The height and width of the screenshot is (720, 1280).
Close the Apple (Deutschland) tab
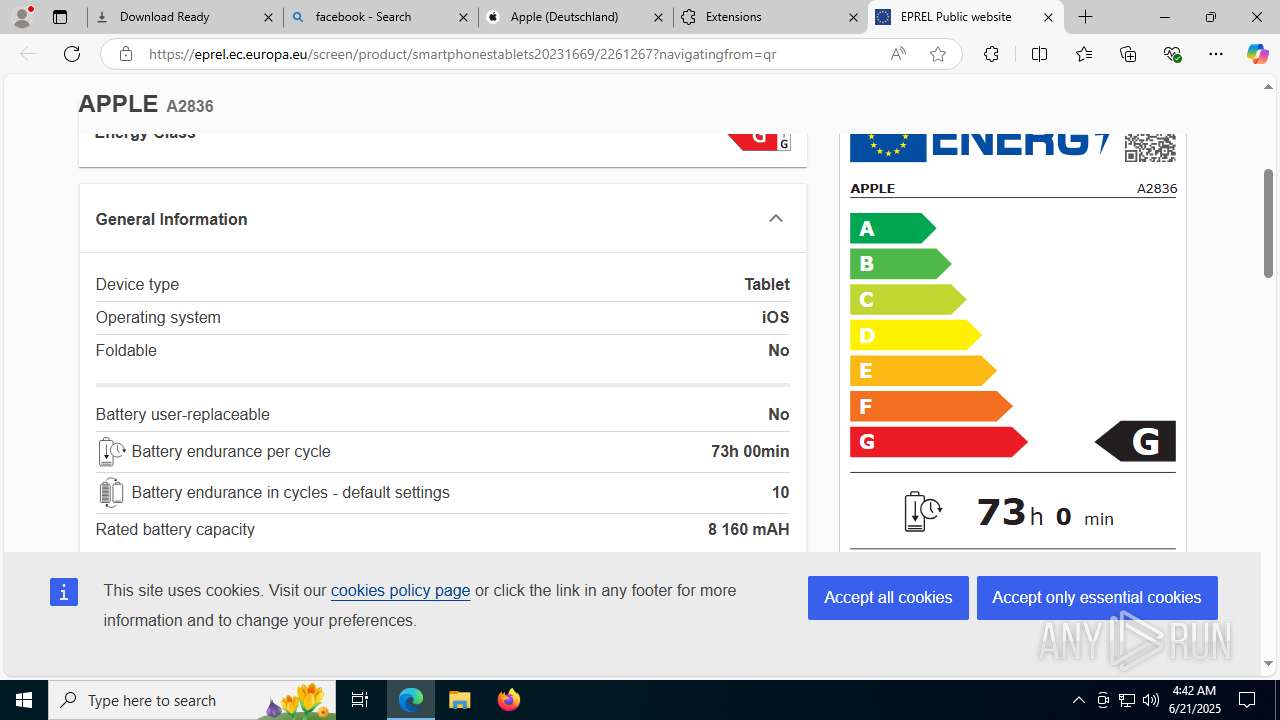click(658, 17)
